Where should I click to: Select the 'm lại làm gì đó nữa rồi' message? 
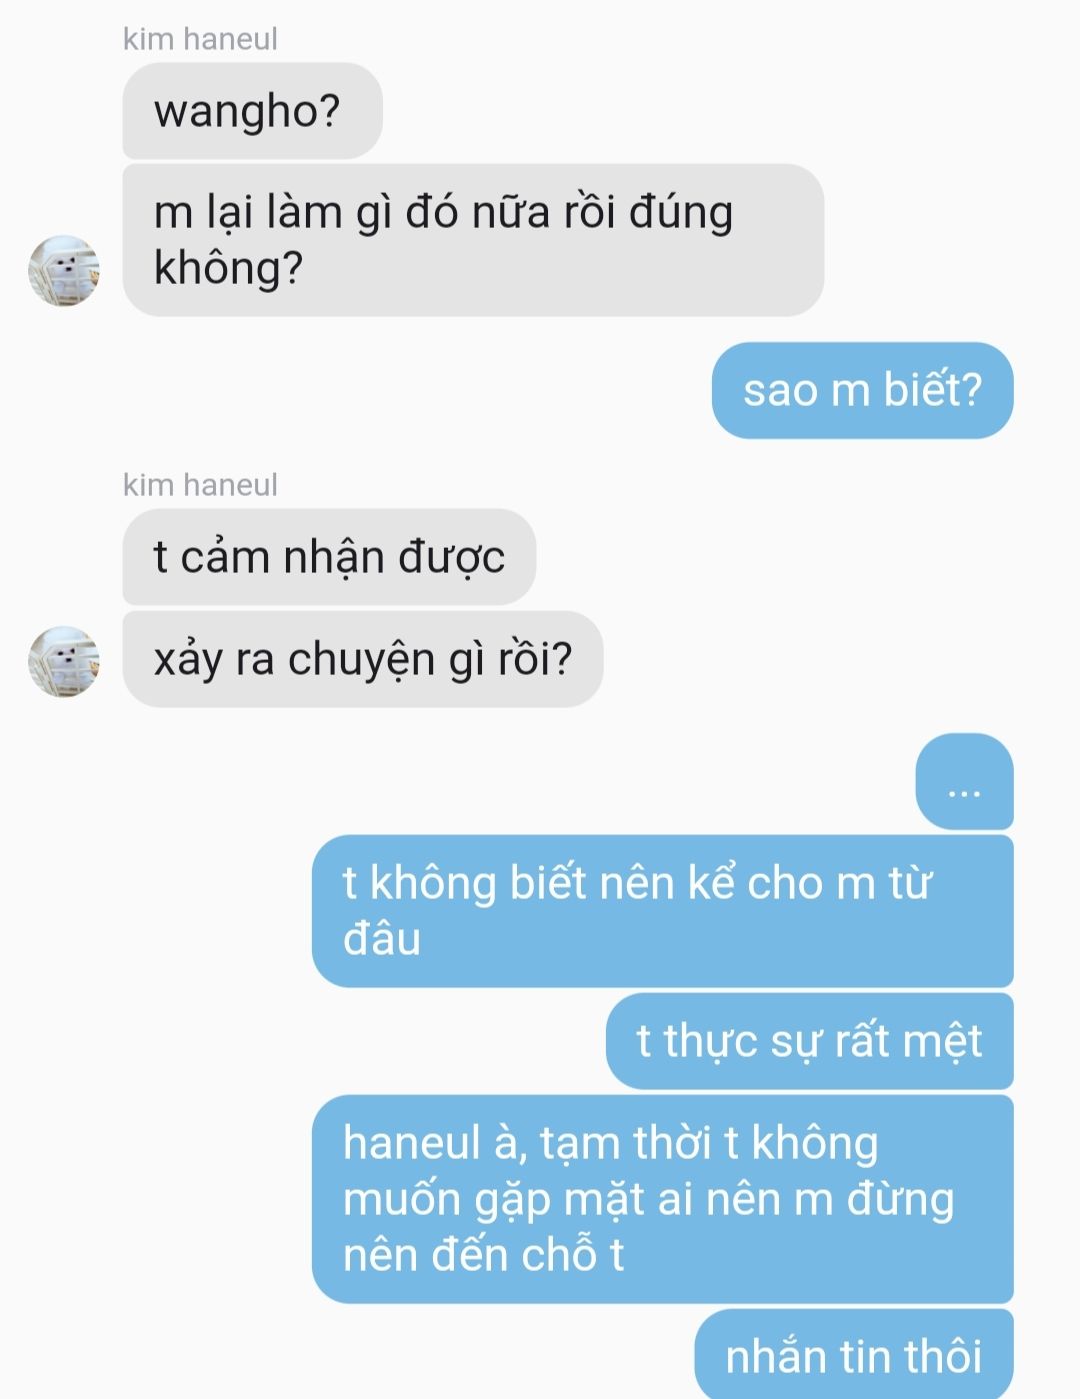[473, 240]
